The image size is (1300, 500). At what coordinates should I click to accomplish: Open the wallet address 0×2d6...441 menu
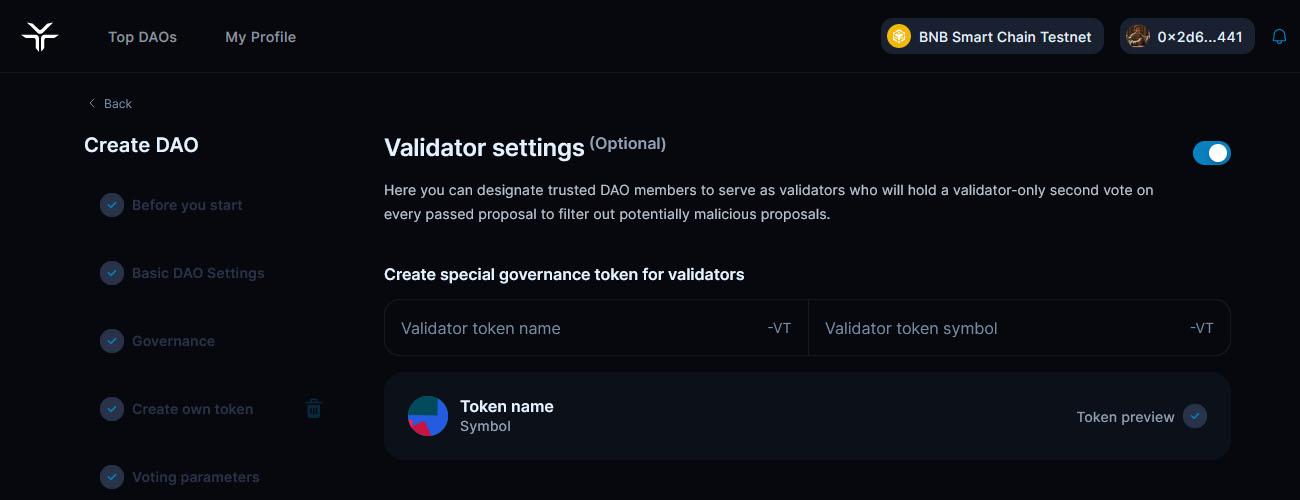click(x=1199, y=37)
